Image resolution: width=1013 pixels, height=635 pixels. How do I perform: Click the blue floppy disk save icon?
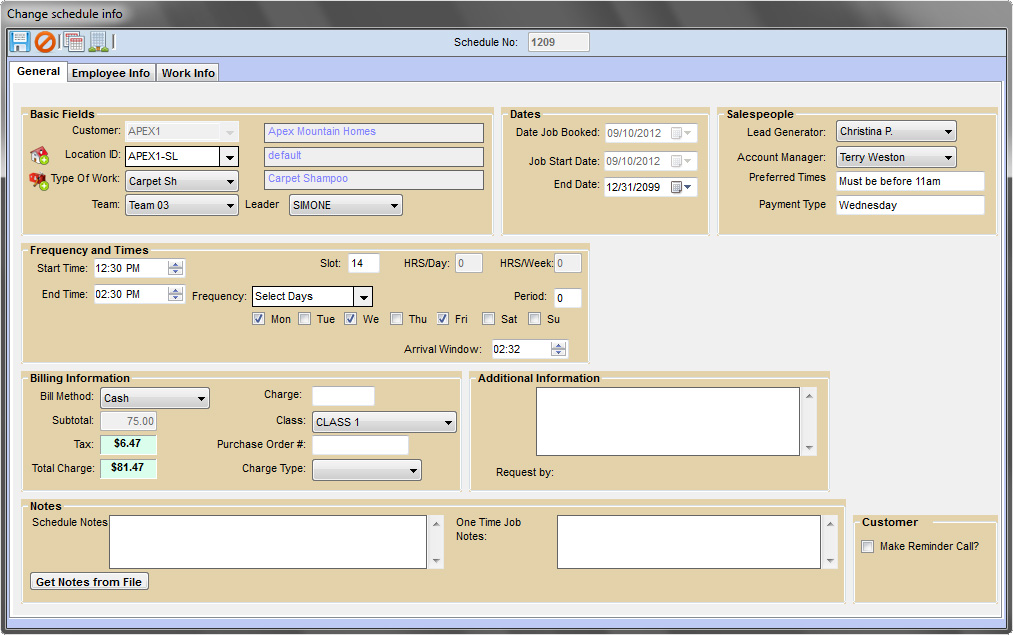point(19,42)
